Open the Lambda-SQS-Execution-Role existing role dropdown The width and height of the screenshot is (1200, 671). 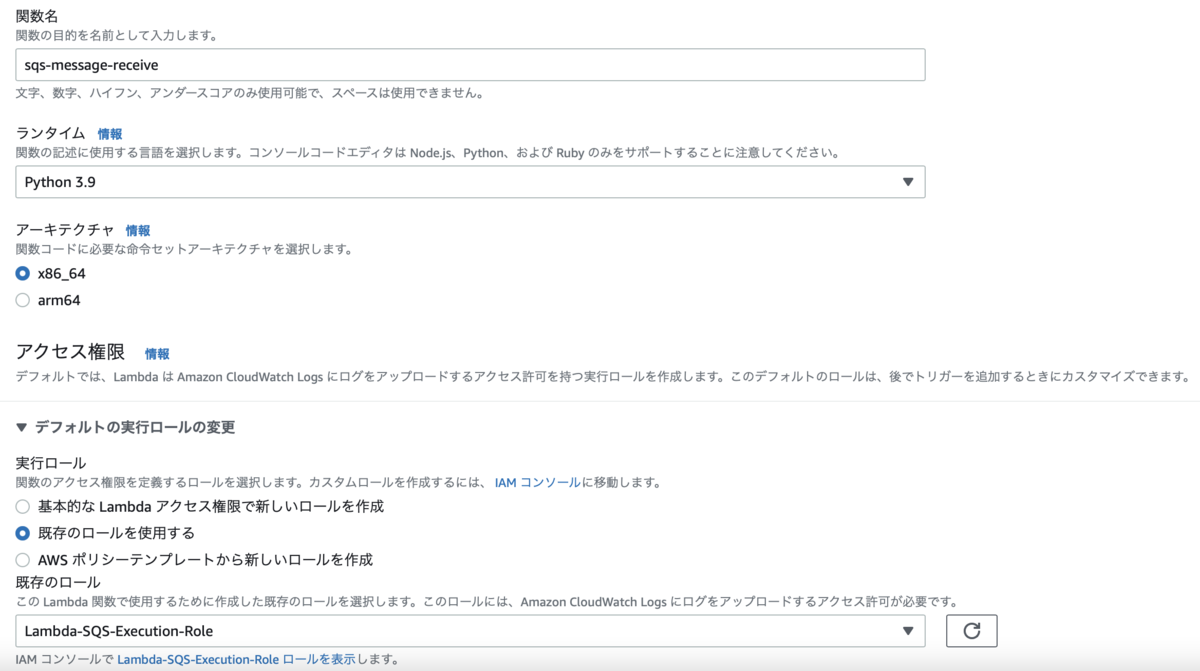coord(470,631)
